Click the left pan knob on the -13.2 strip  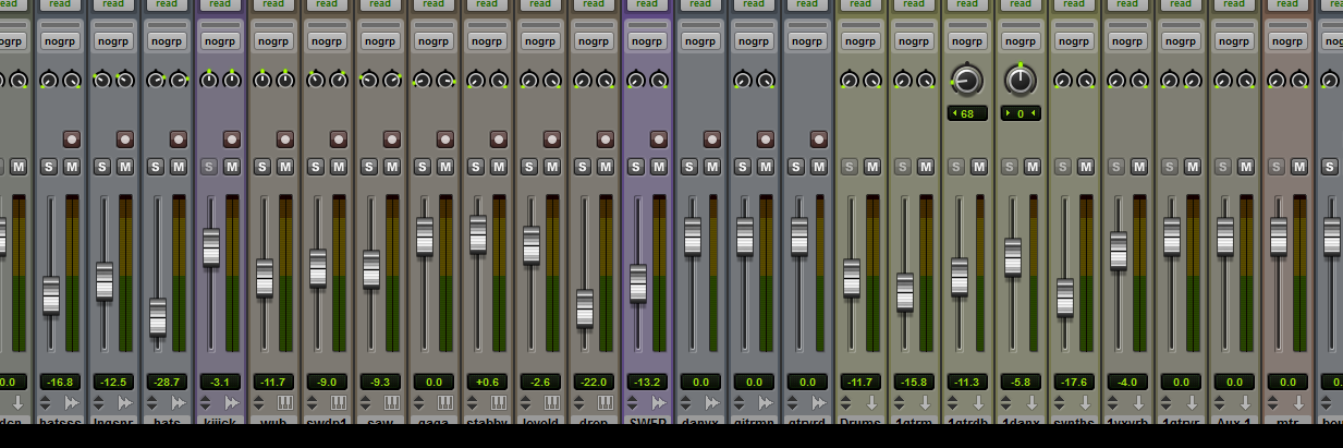(636, 80)
